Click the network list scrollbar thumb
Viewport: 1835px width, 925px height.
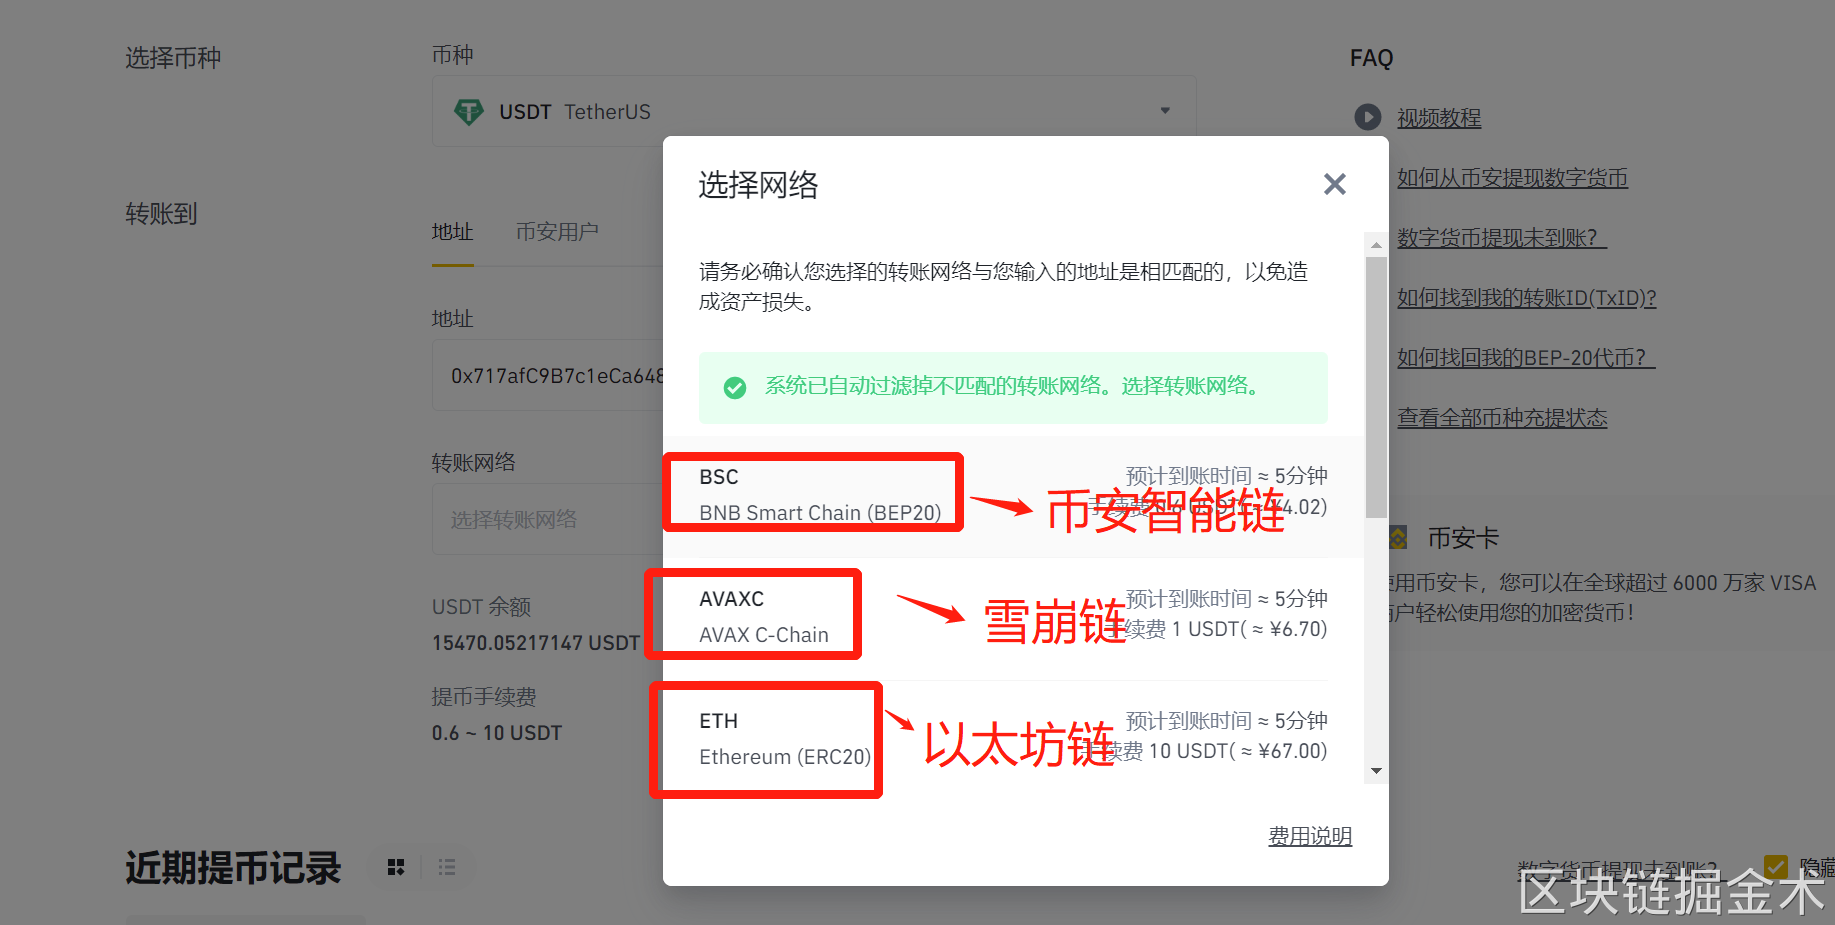click(x=1376, y=388)
